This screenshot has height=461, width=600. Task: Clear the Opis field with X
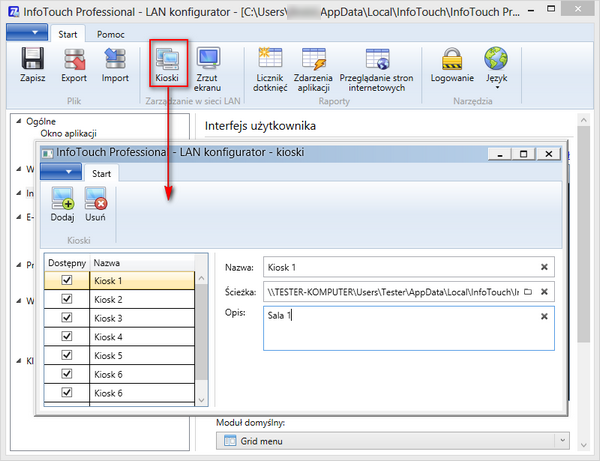pyautogui.click(x=544, y=316)
